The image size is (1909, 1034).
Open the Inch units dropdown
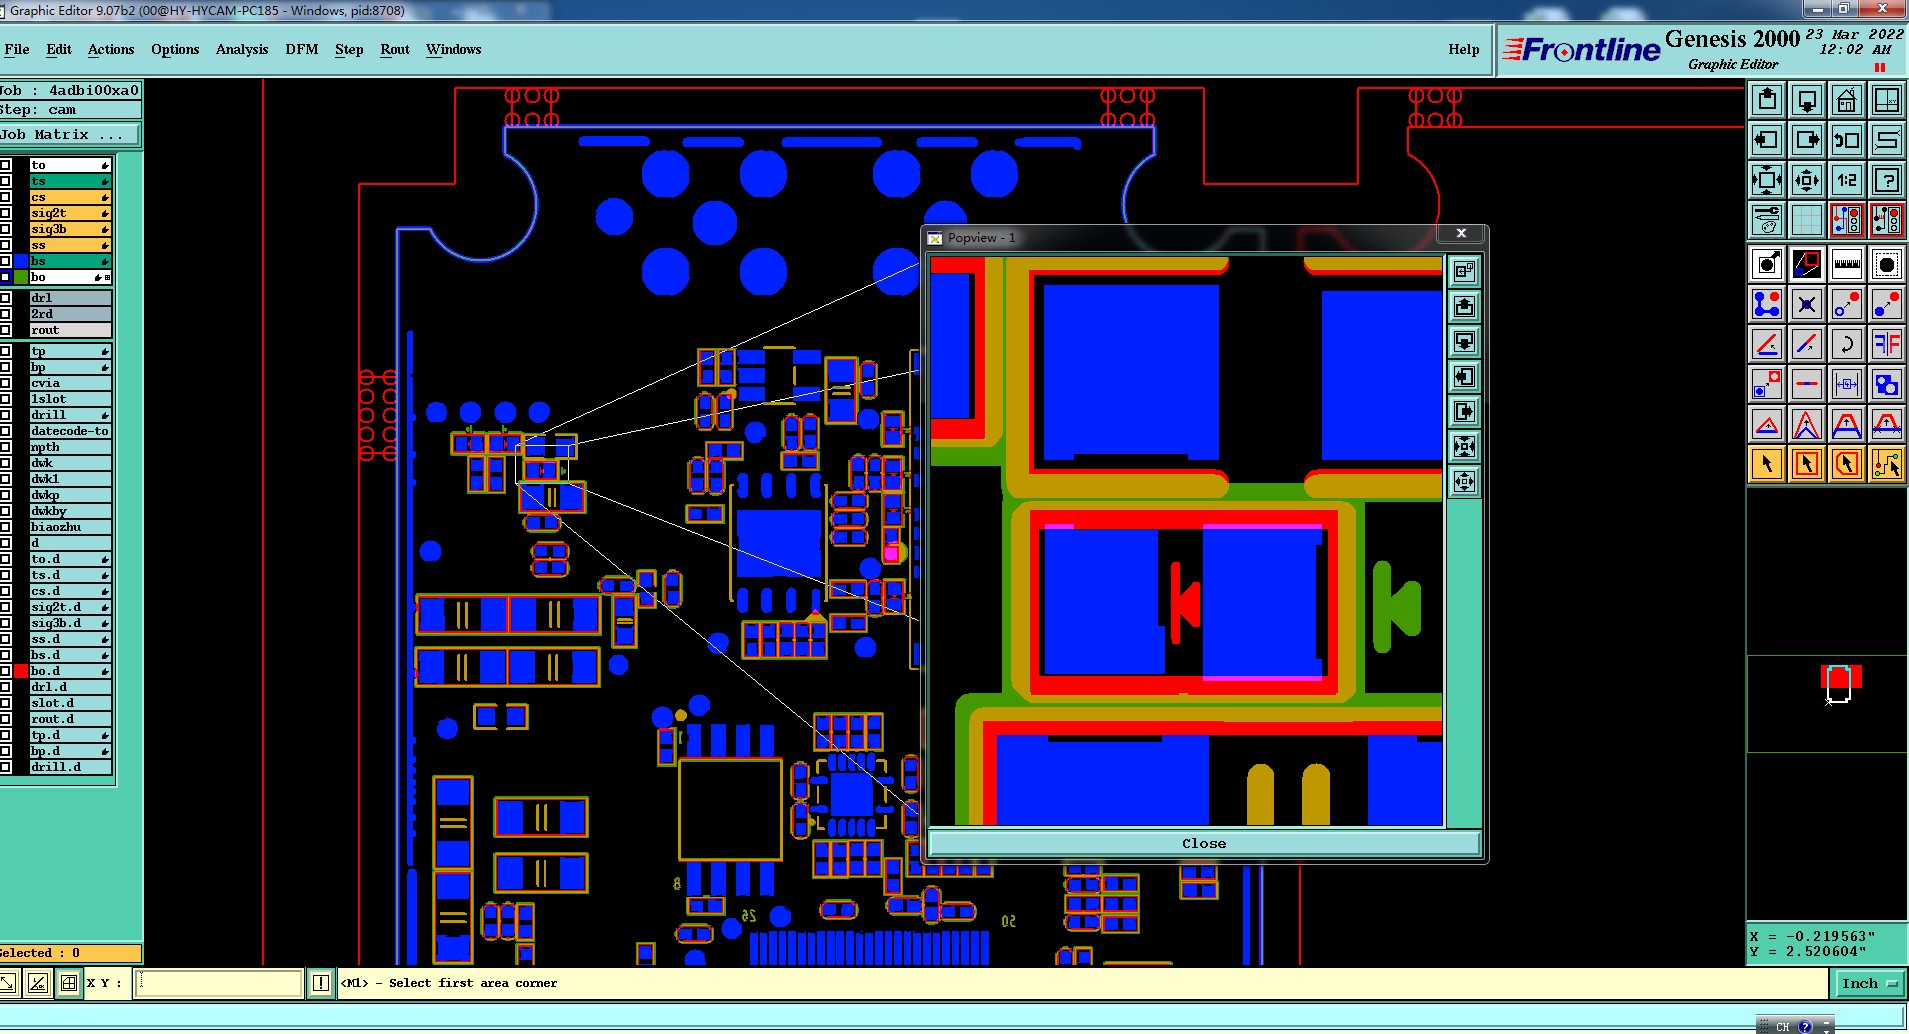(1868, 984)
